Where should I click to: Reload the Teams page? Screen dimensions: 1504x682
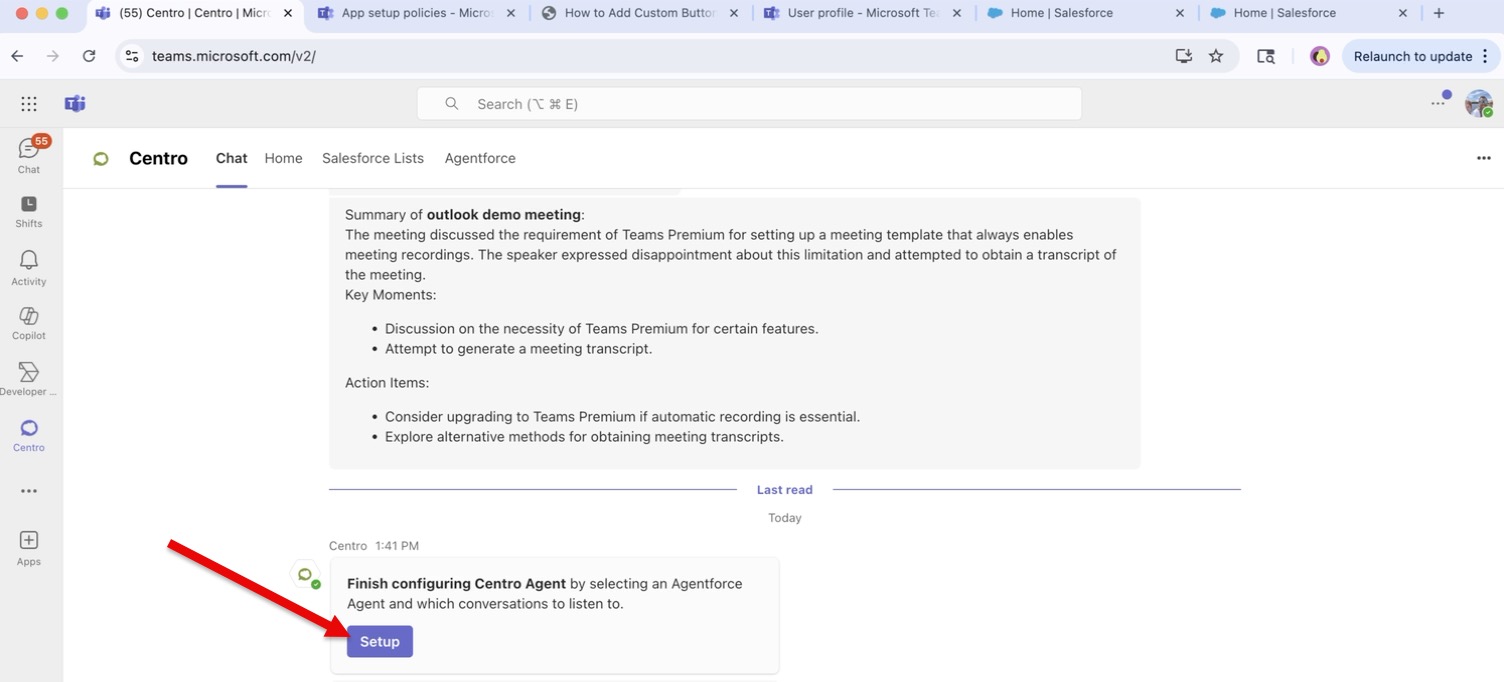point(89,56)
